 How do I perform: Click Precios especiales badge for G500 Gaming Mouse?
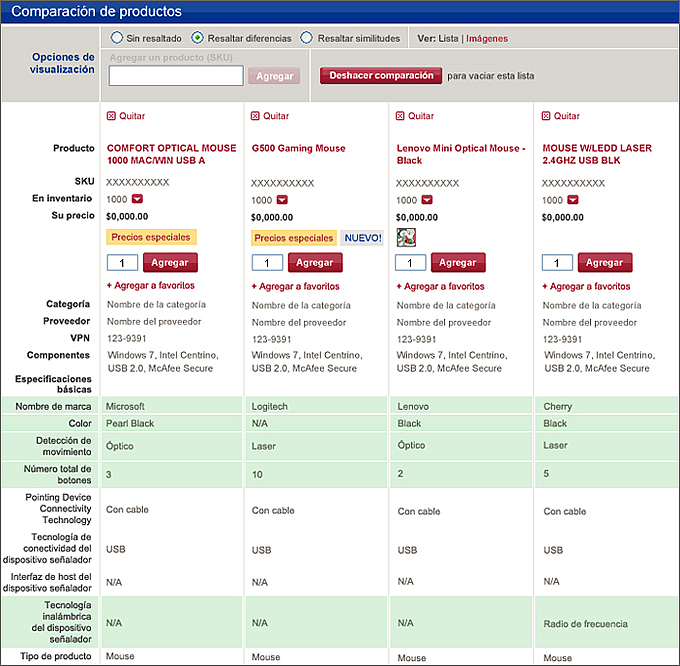pyautogui.click(x=293, y=238)
